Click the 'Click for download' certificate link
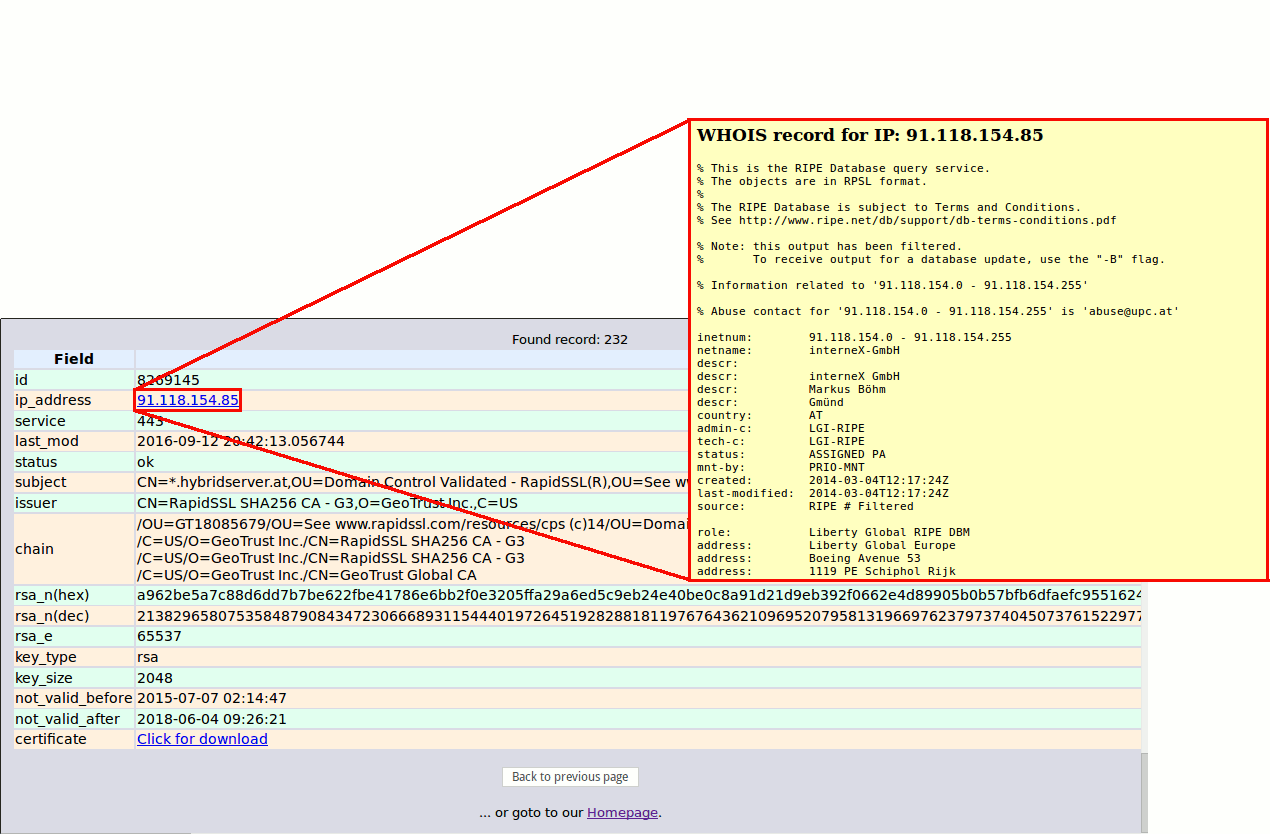 pos(202,739)
